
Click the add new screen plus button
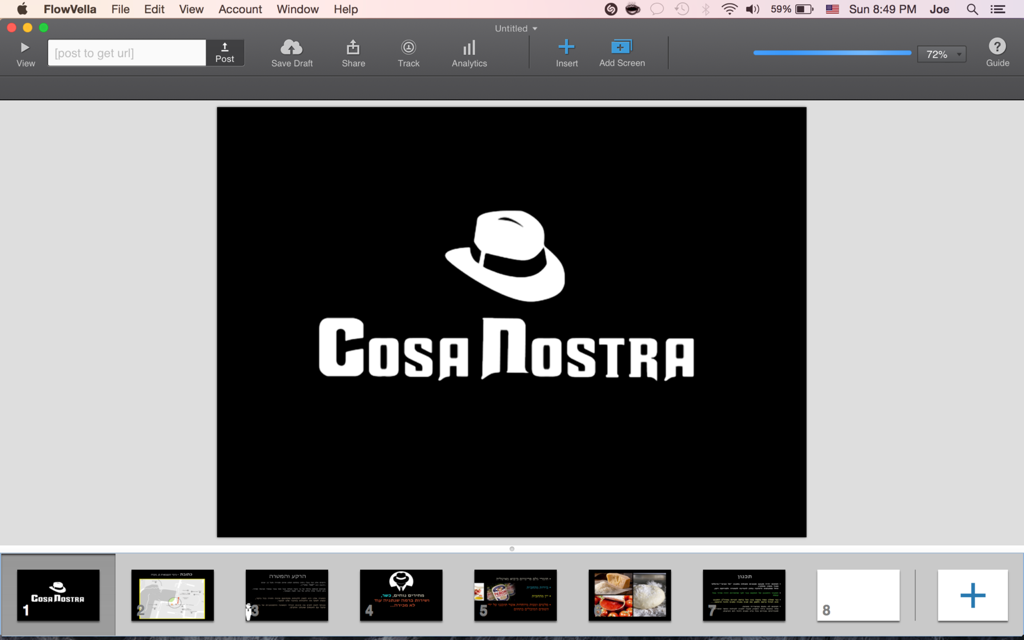click(972, 595)
